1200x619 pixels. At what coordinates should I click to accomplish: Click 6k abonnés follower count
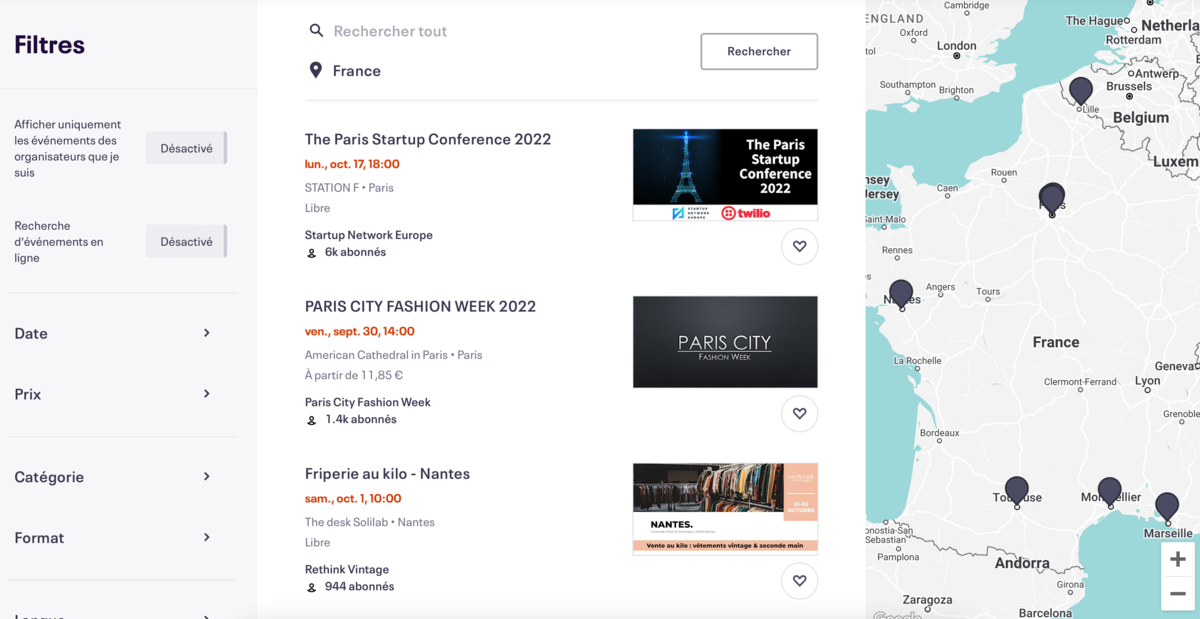pos(355,252)
